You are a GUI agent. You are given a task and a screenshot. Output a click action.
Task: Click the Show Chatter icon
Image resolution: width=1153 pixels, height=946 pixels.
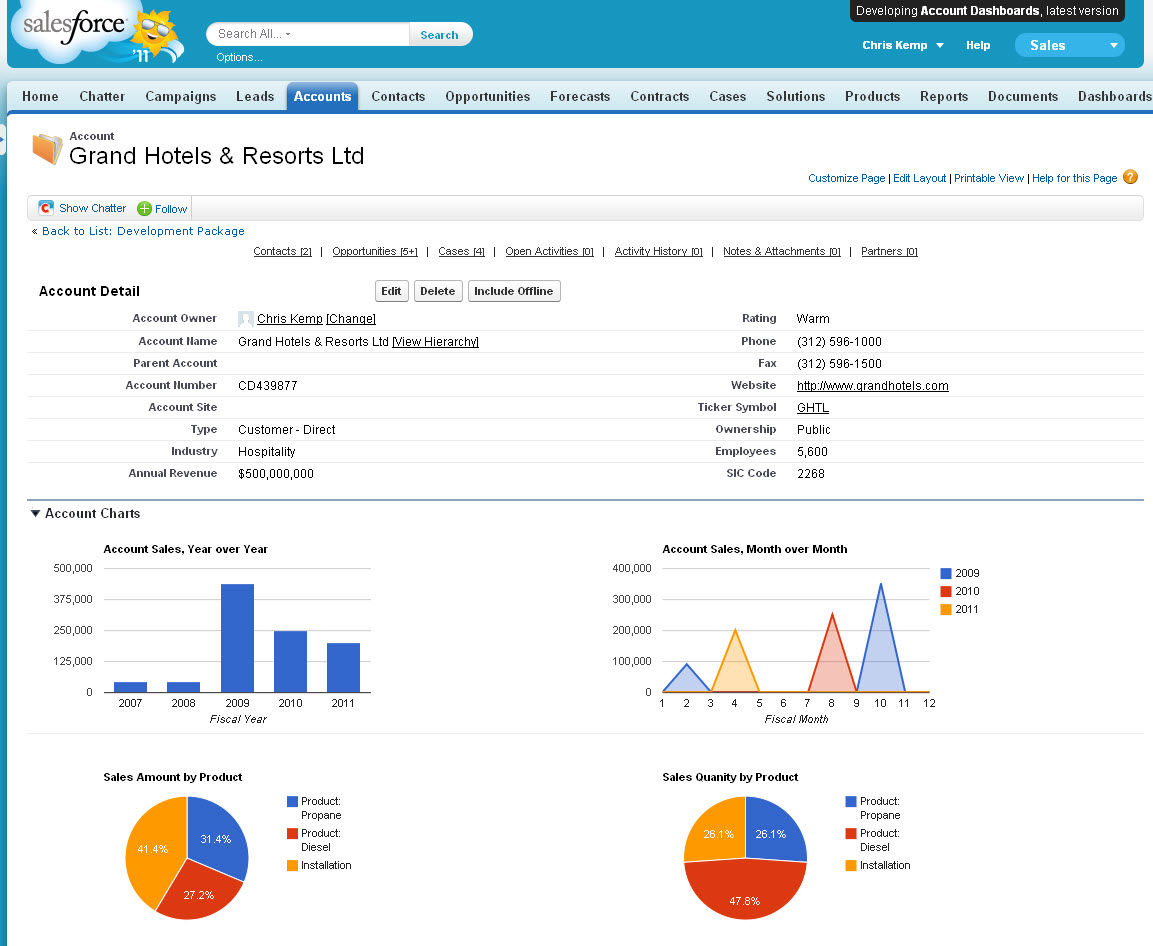(46, 208)
